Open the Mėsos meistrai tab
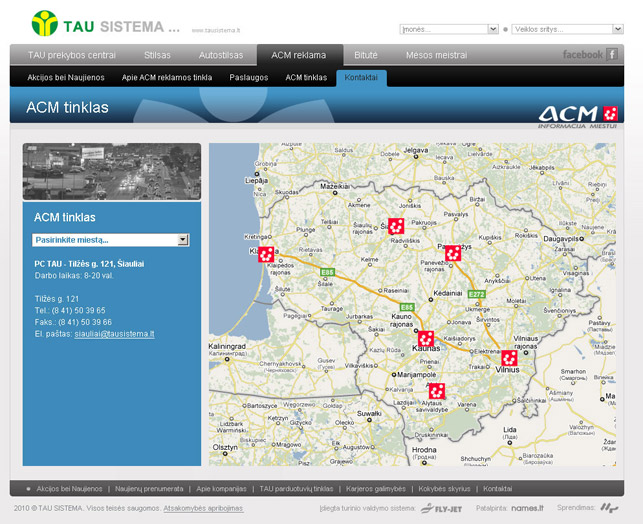 436,55
